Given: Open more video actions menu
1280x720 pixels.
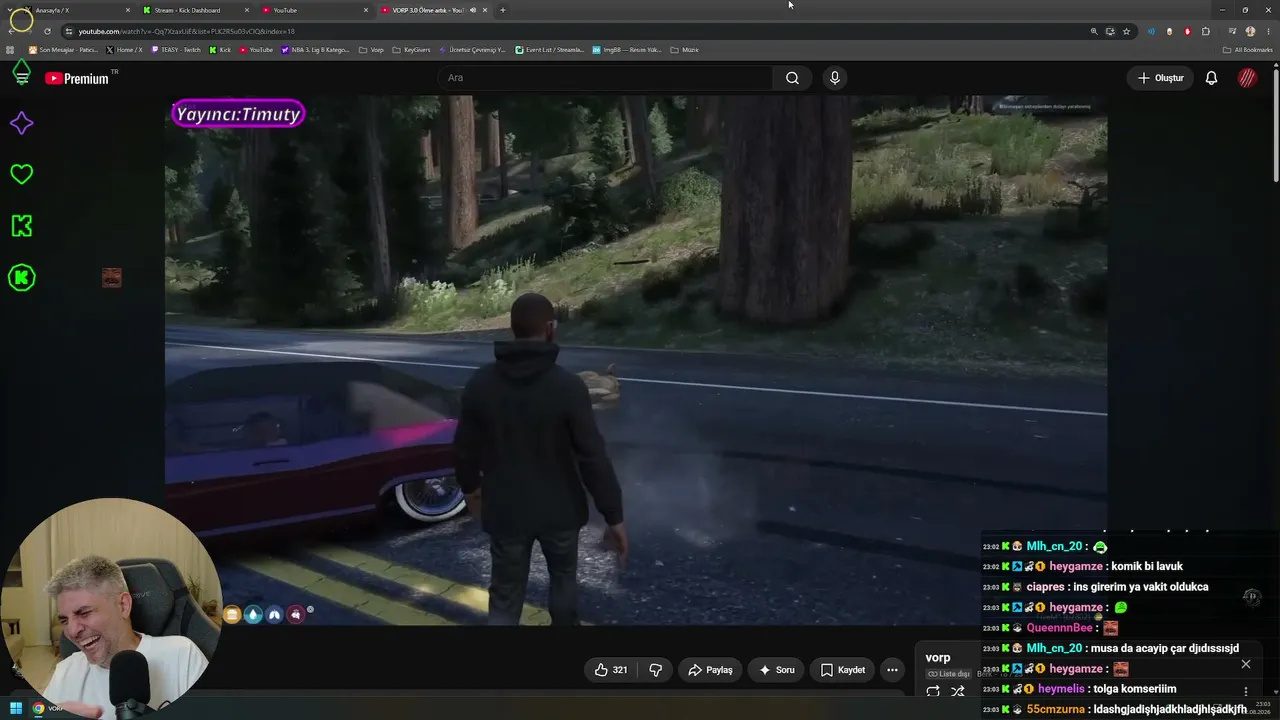Looking at the screenshot, I should [x=892, y=670].
